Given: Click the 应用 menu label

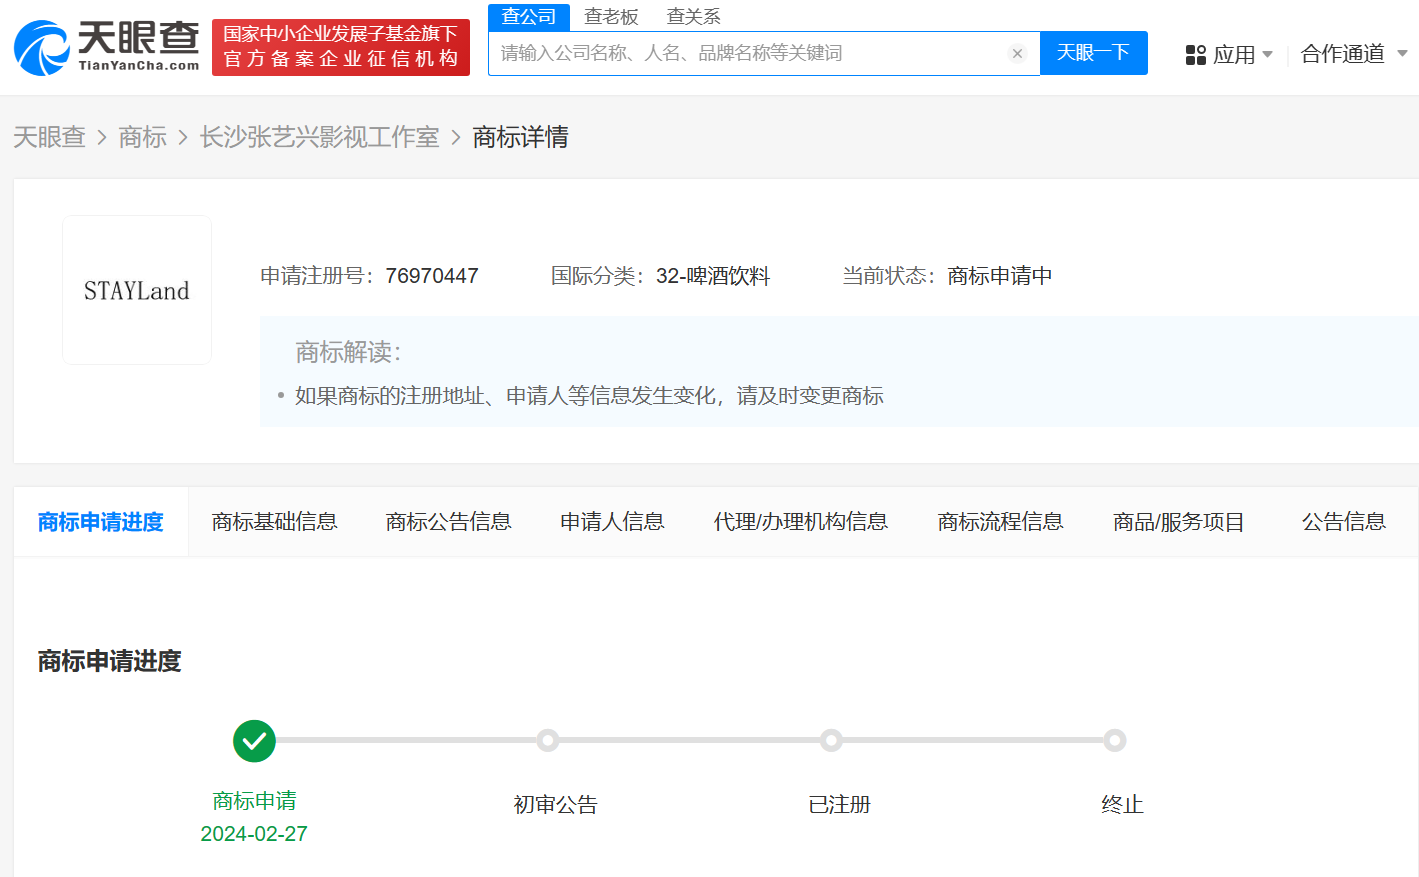Looking at the screenshot, I should (1234, 55).
